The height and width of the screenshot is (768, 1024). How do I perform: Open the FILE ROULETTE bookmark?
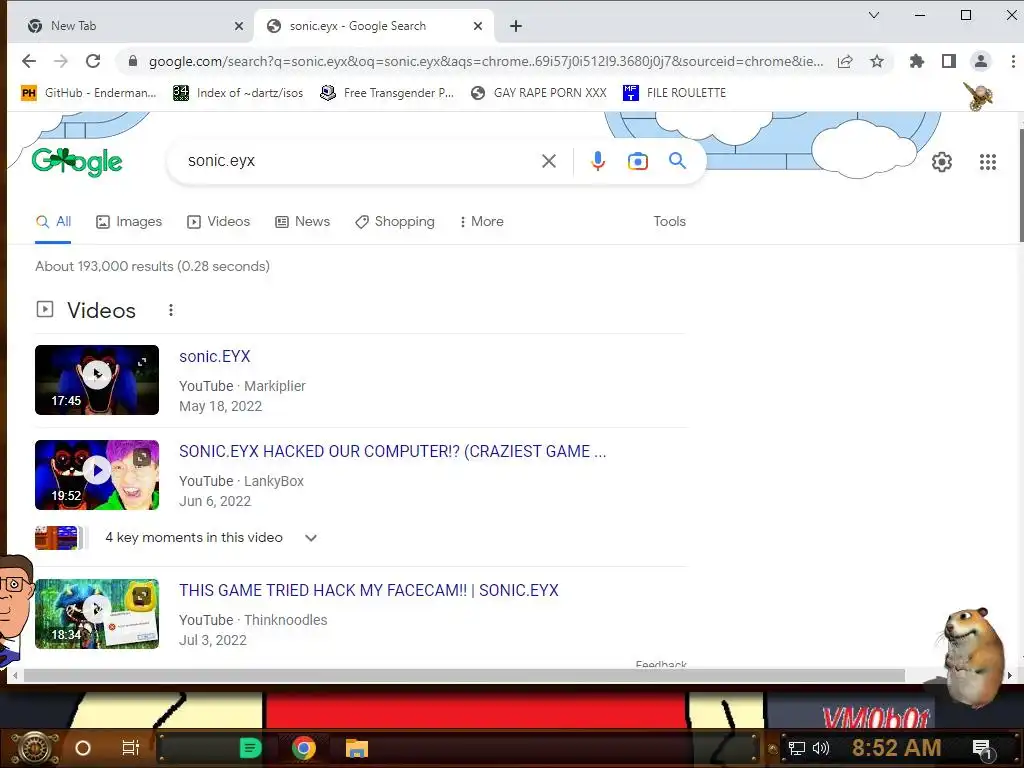click(675, 93)
